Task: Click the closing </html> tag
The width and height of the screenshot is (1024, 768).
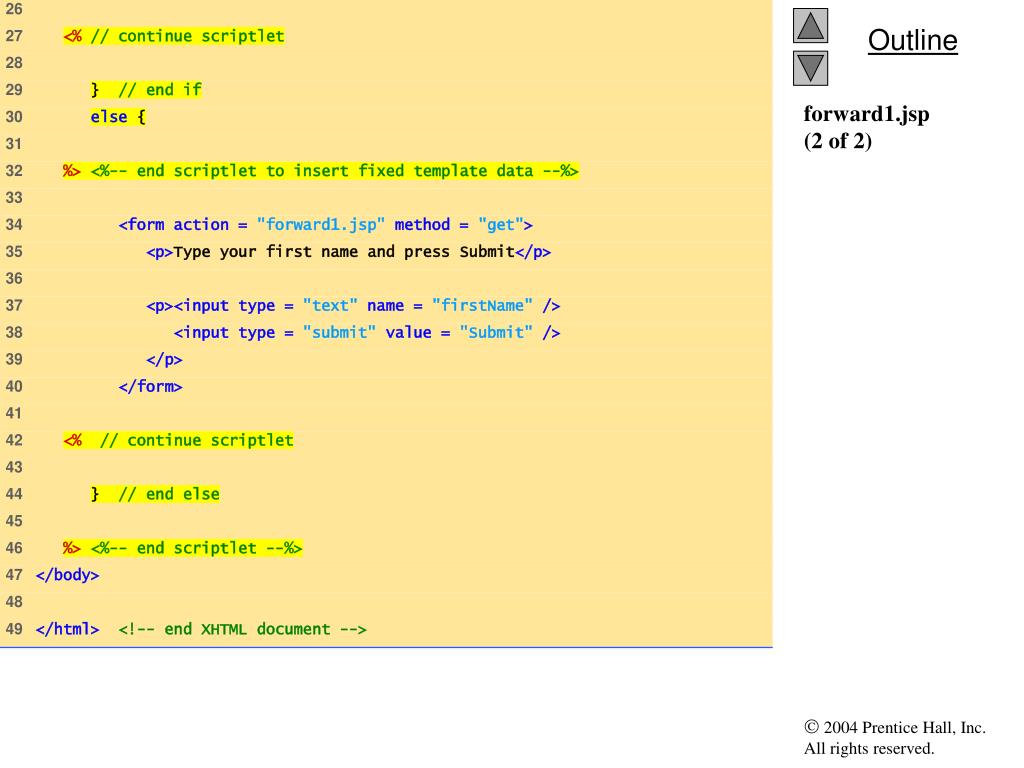Action: (x=67, y=629)
